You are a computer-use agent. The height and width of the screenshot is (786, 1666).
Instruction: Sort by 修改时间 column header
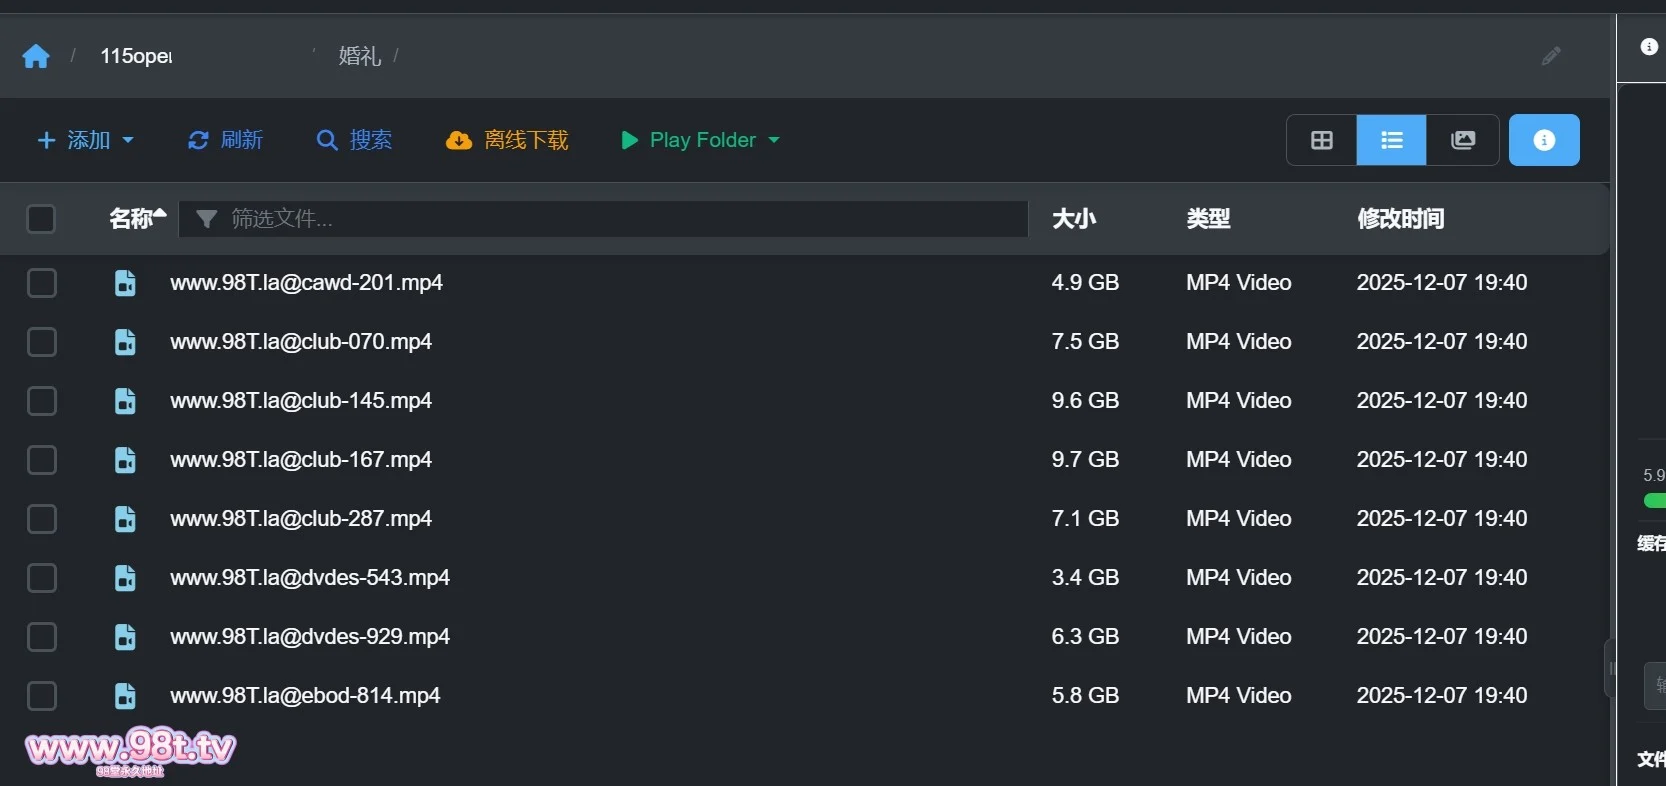coord(1400,219)
